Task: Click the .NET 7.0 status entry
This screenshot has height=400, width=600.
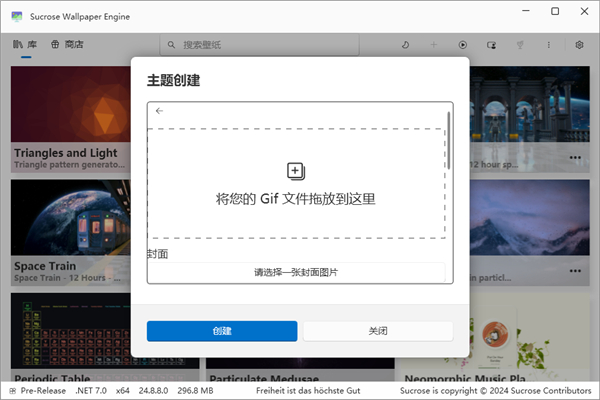Action: [91, 391]
